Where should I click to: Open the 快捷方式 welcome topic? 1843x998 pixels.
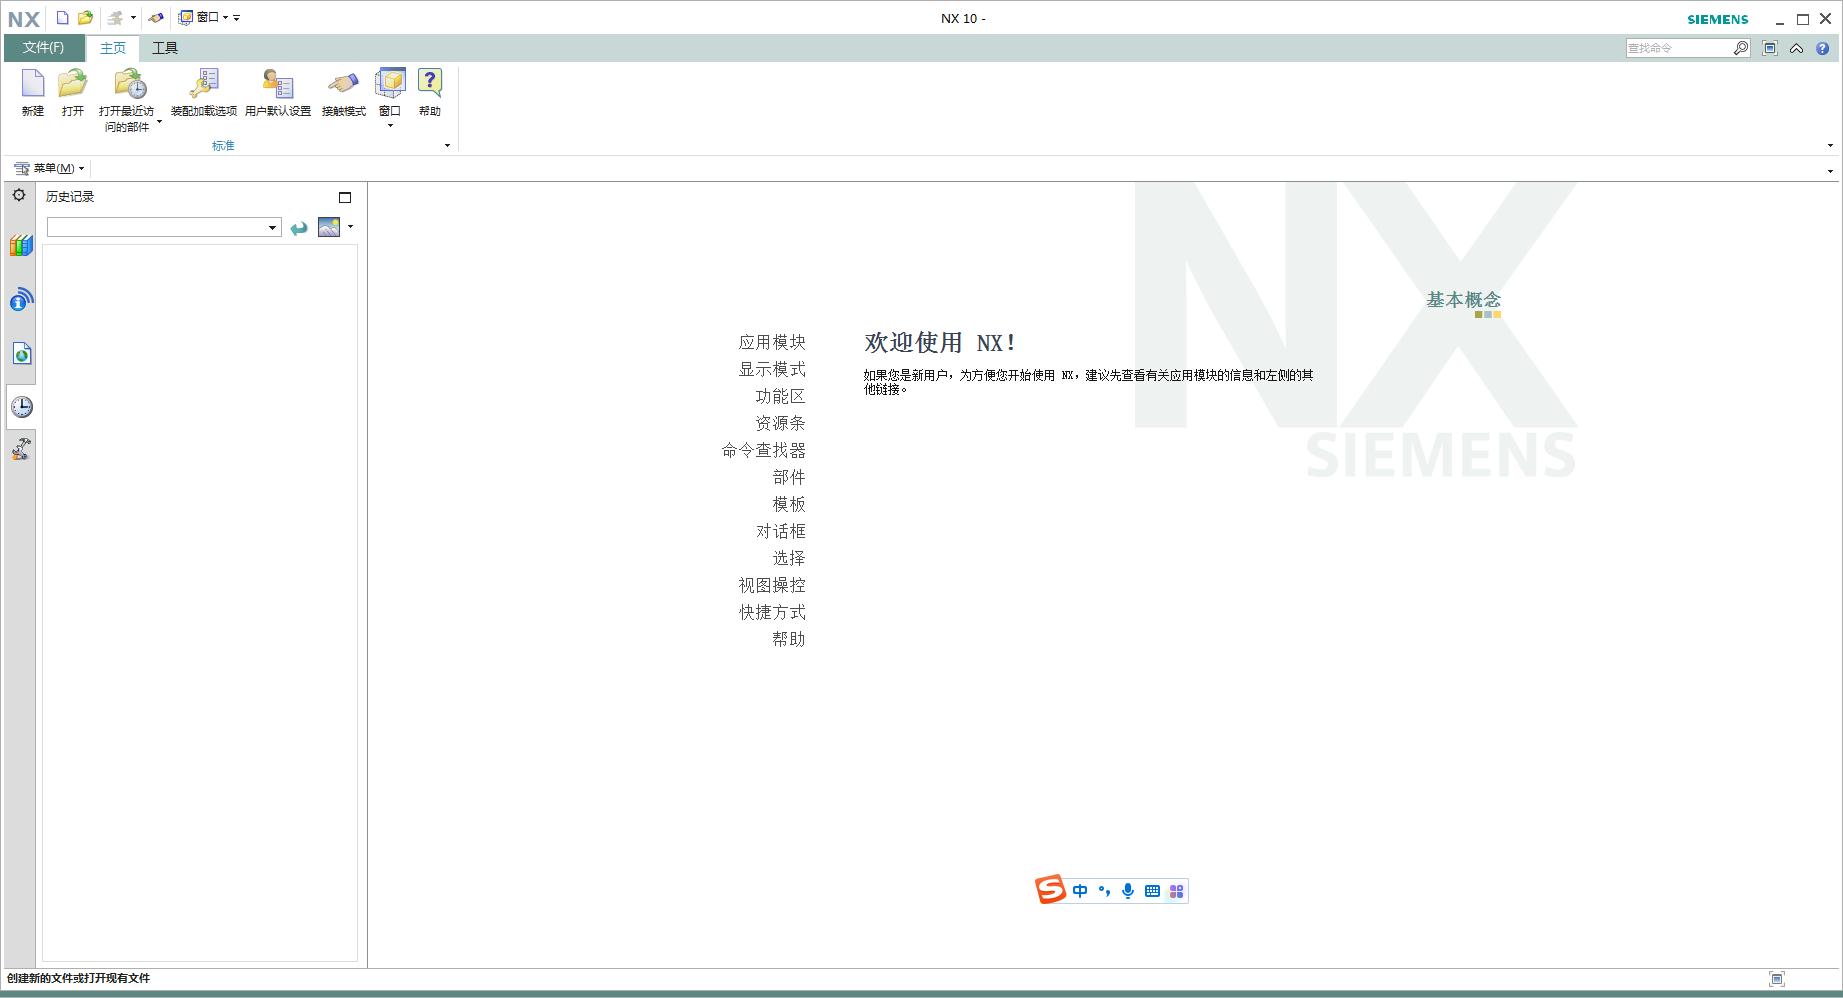pyautogui.click(x=772, y=612)
